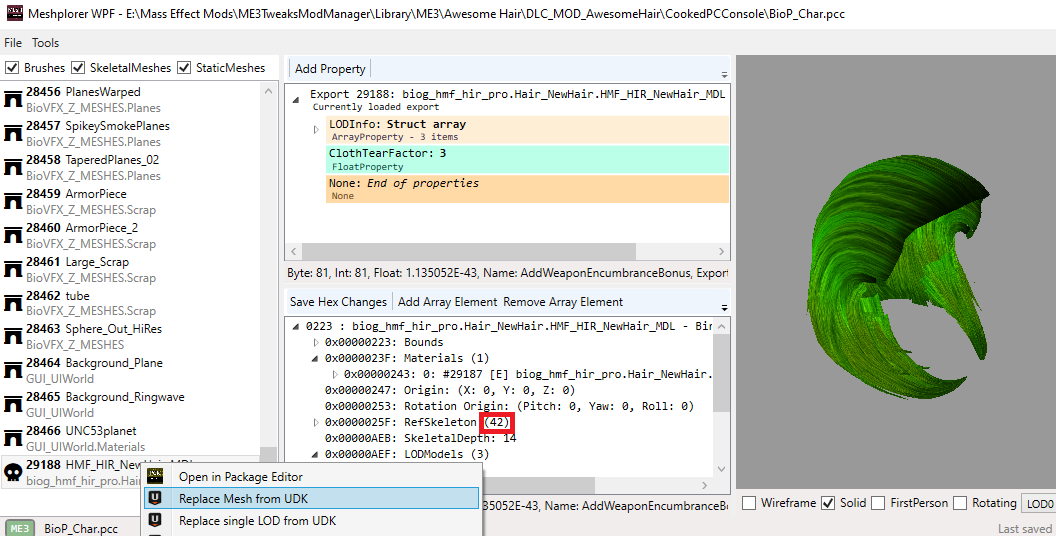Open the Tools menu
This screenshot has width=1056, height=536.
pyautogui.click(x=45, y=42)
